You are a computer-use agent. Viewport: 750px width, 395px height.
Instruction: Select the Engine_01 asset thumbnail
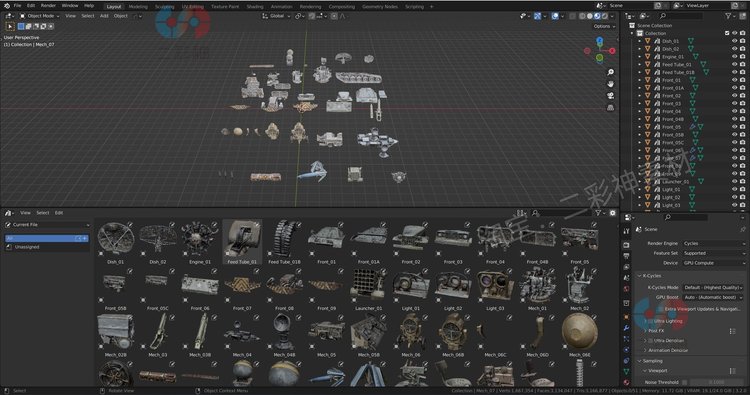[x=199, y=242]
